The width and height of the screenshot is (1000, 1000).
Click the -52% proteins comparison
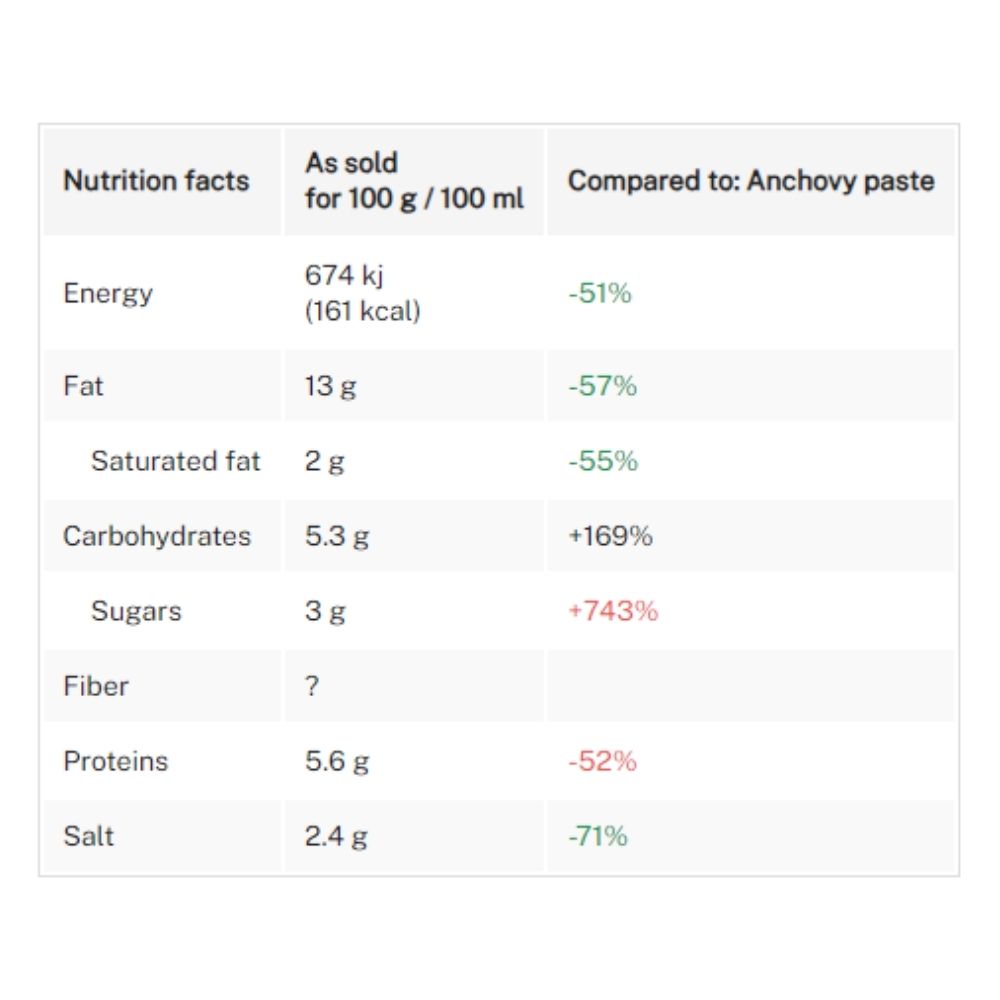(602, 761)
